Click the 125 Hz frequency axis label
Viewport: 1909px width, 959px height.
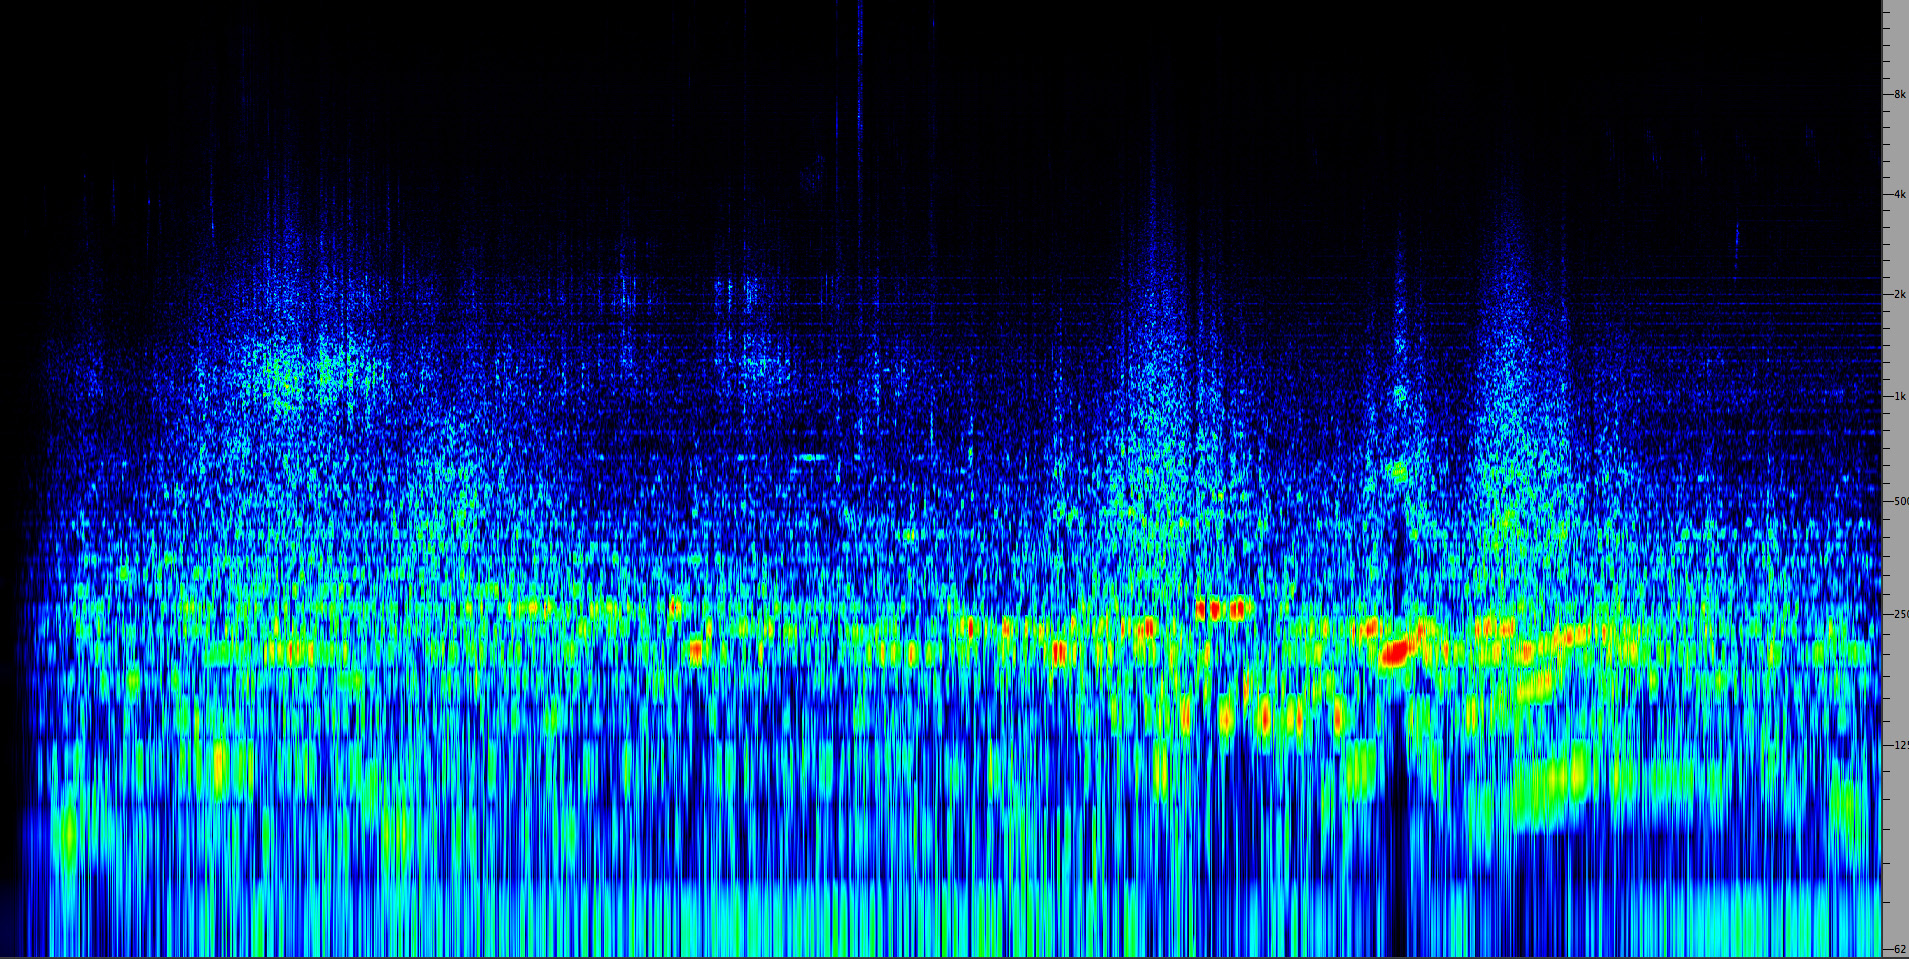coord(1898,745)
